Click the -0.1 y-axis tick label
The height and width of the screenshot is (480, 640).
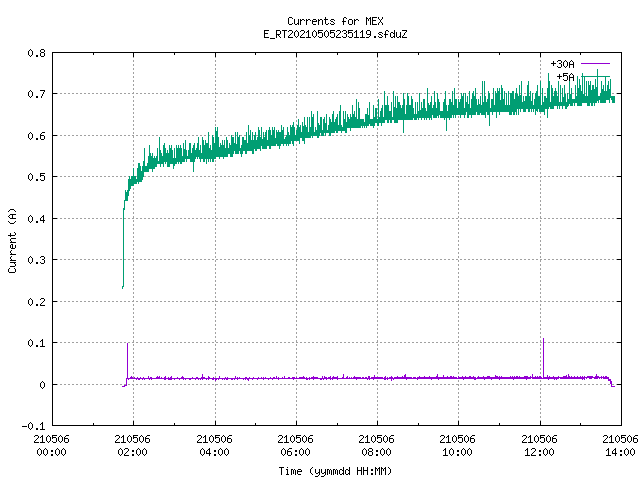pos(33,426)
